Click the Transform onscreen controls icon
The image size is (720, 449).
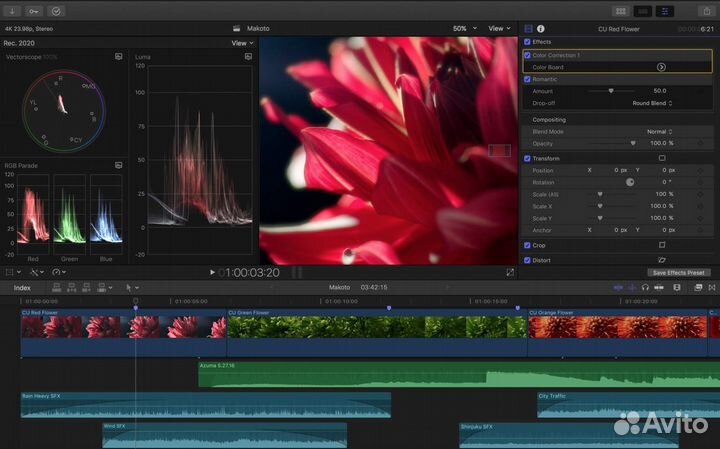pyautogui.click(x=661, y=158)
